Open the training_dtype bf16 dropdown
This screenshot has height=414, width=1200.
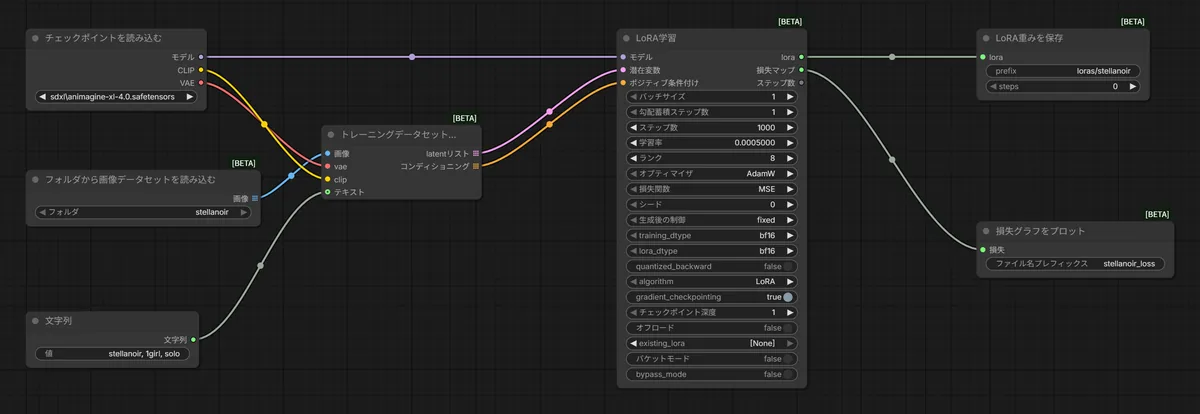(x=713, y=236)
